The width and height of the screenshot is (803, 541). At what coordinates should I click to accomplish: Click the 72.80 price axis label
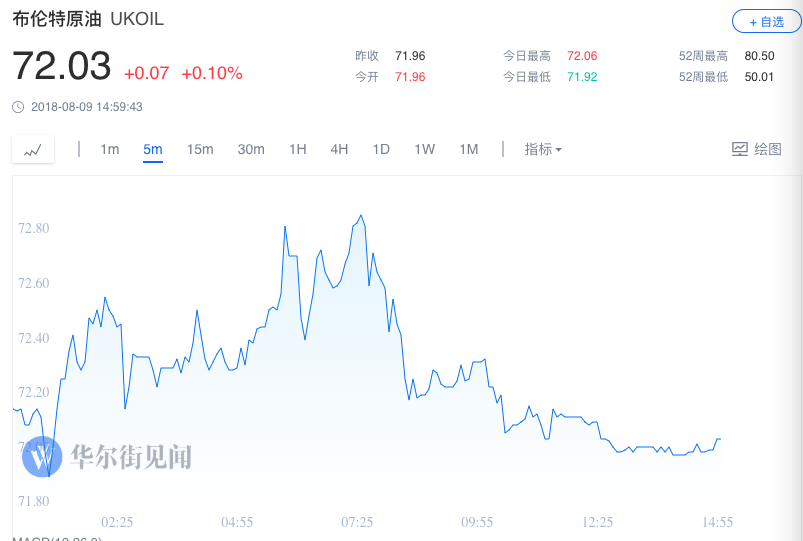(34, 228)
